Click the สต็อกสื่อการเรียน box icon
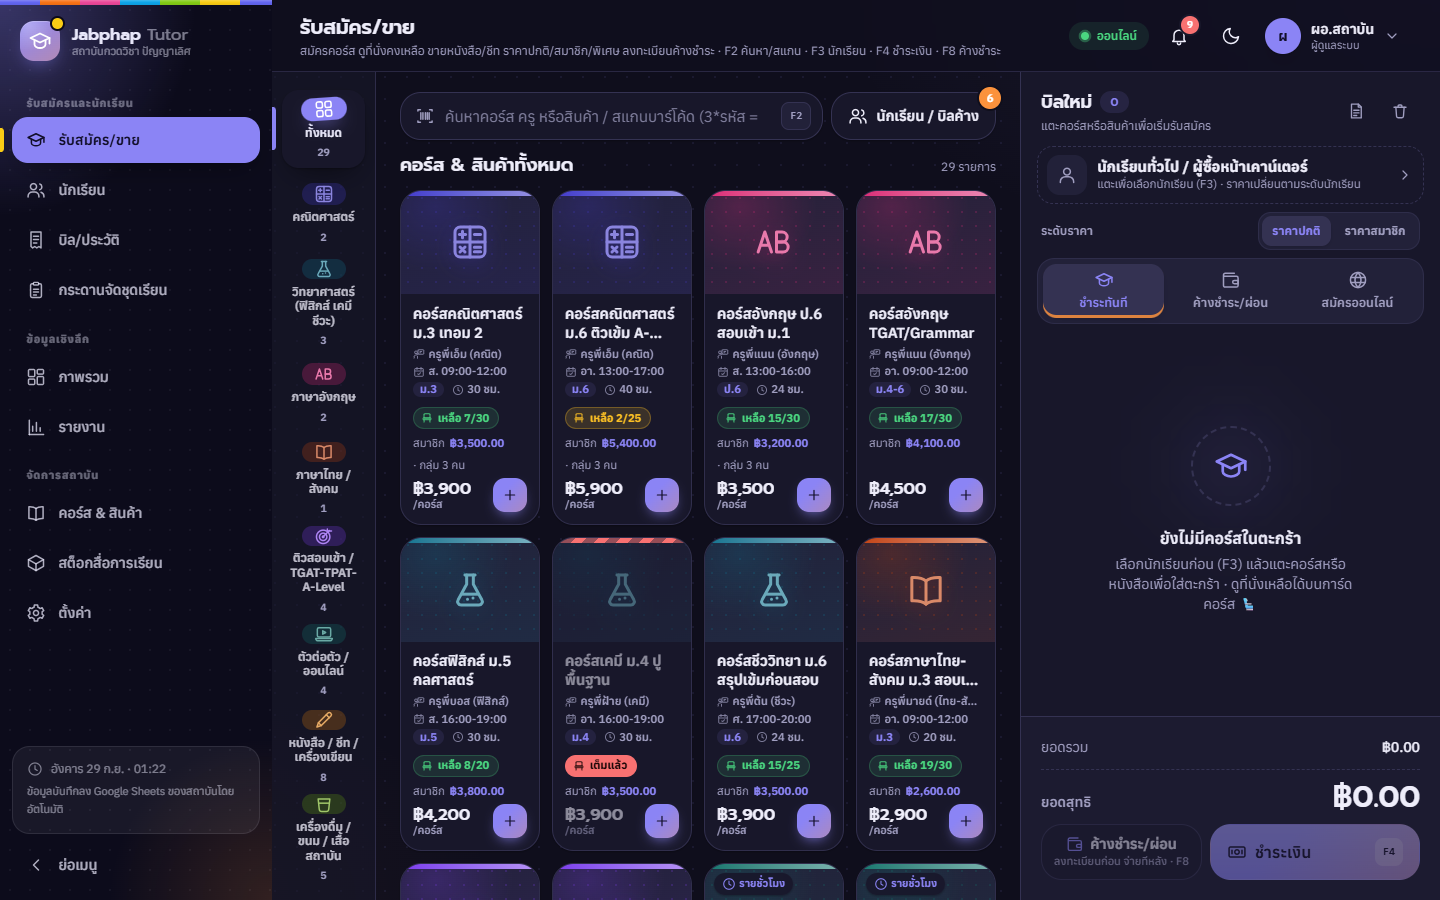This screenshot has height=900, width=1440. tap(36, 563)
